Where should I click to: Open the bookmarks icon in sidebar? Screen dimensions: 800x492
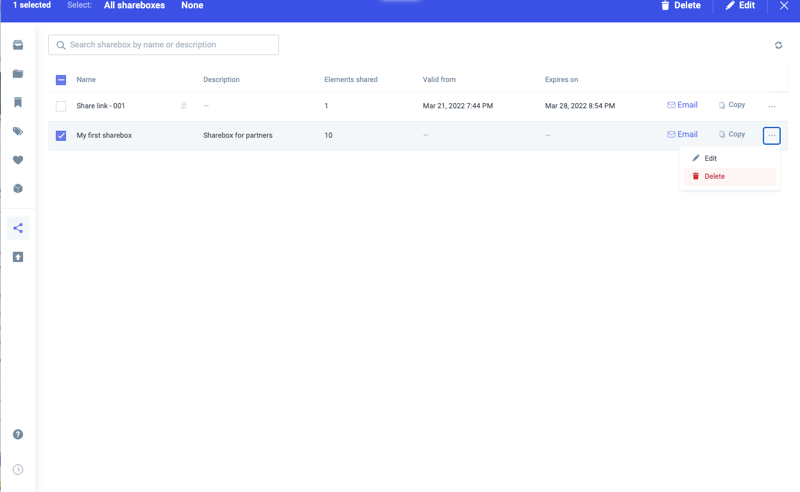[x=18, y=102]
